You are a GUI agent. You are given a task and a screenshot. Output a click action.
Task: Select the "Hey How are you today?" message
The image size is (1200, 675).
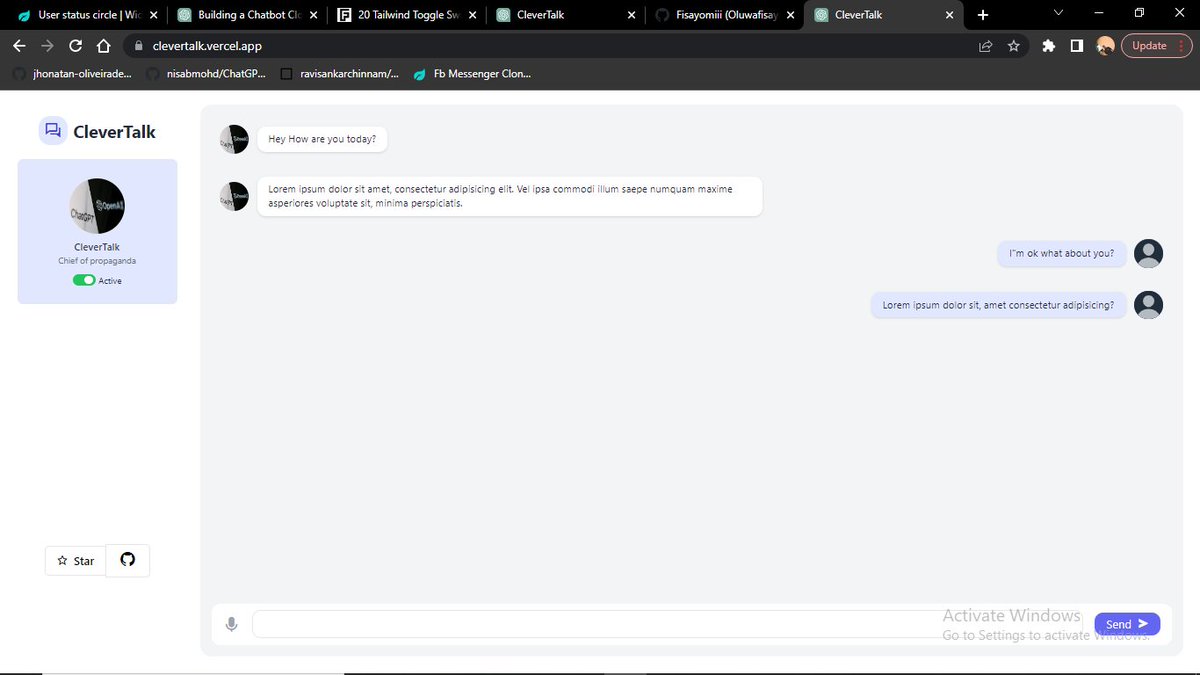pos(322,139)
